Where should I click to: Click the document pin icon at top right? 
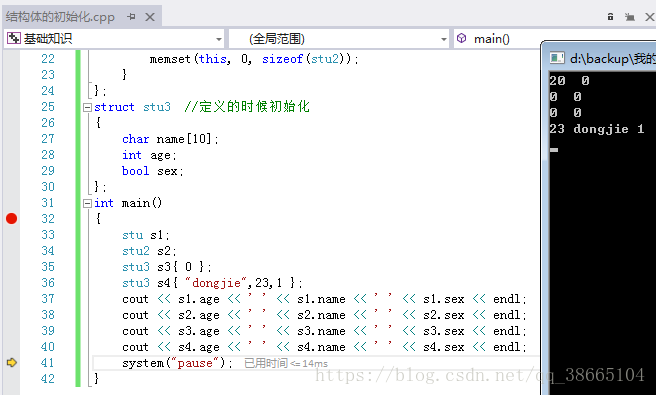pyautogui.click(x=630, y=17)
